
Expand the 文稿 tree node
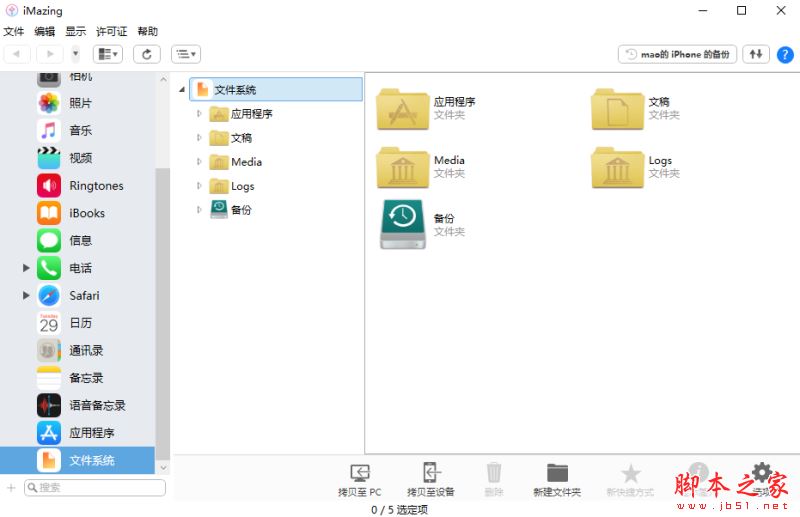(x=199, y=137)
